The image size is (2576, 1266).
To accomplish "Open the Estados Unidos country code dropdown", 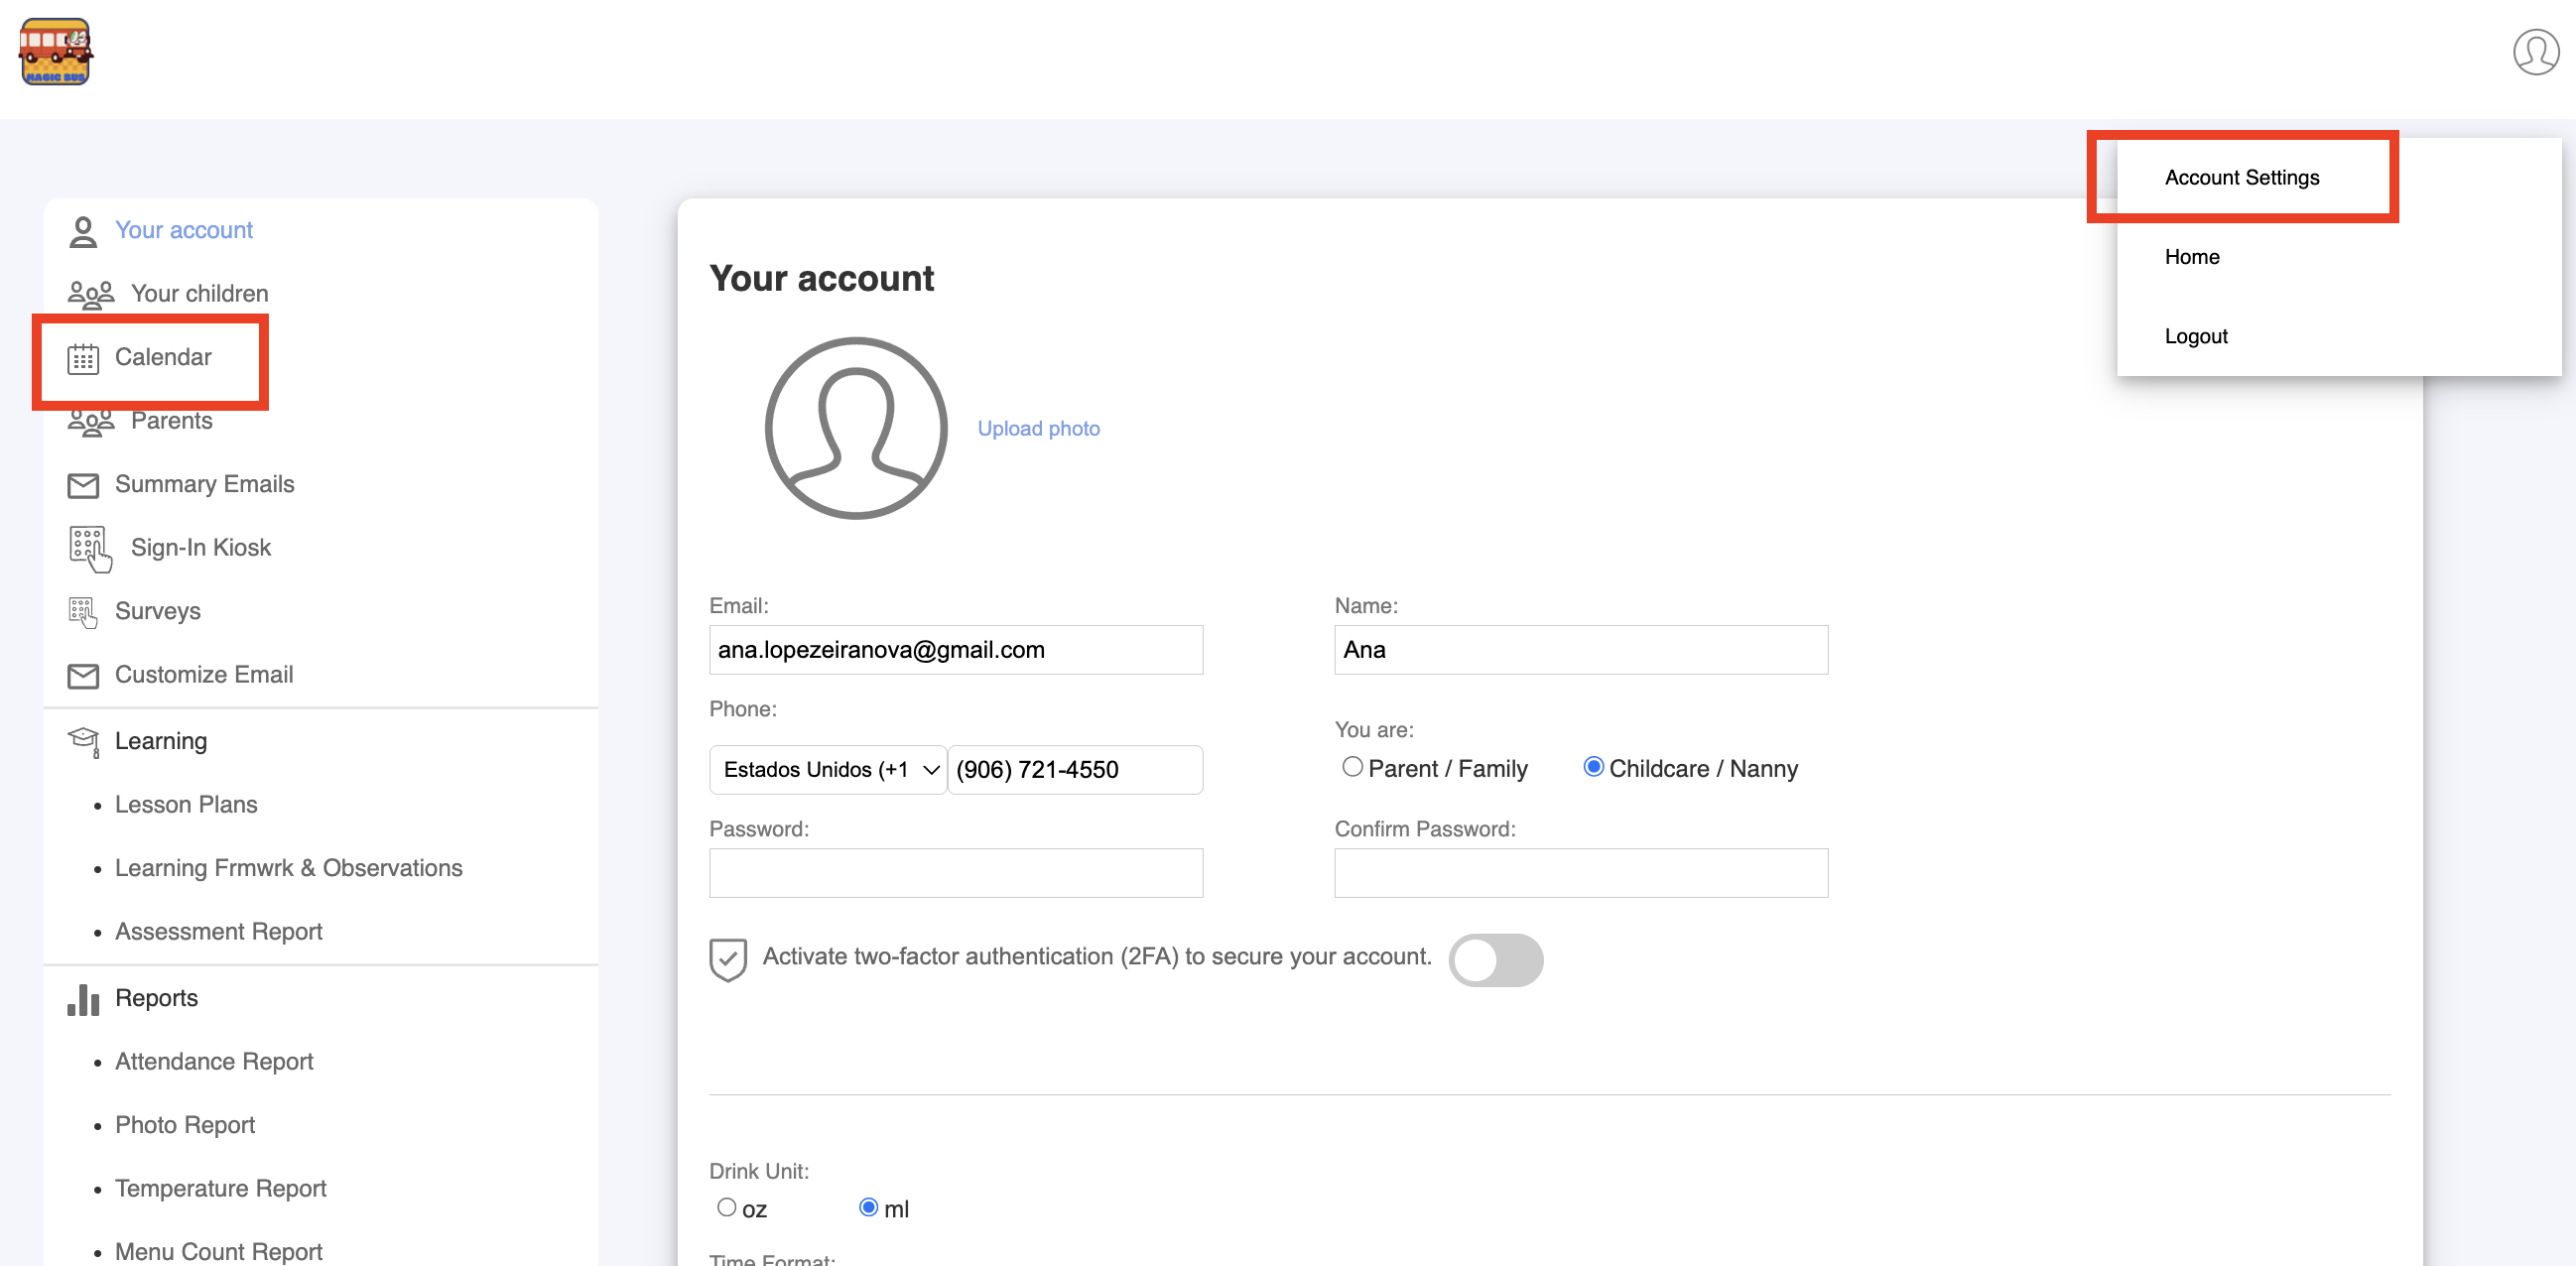I will [x=827, y=770].
